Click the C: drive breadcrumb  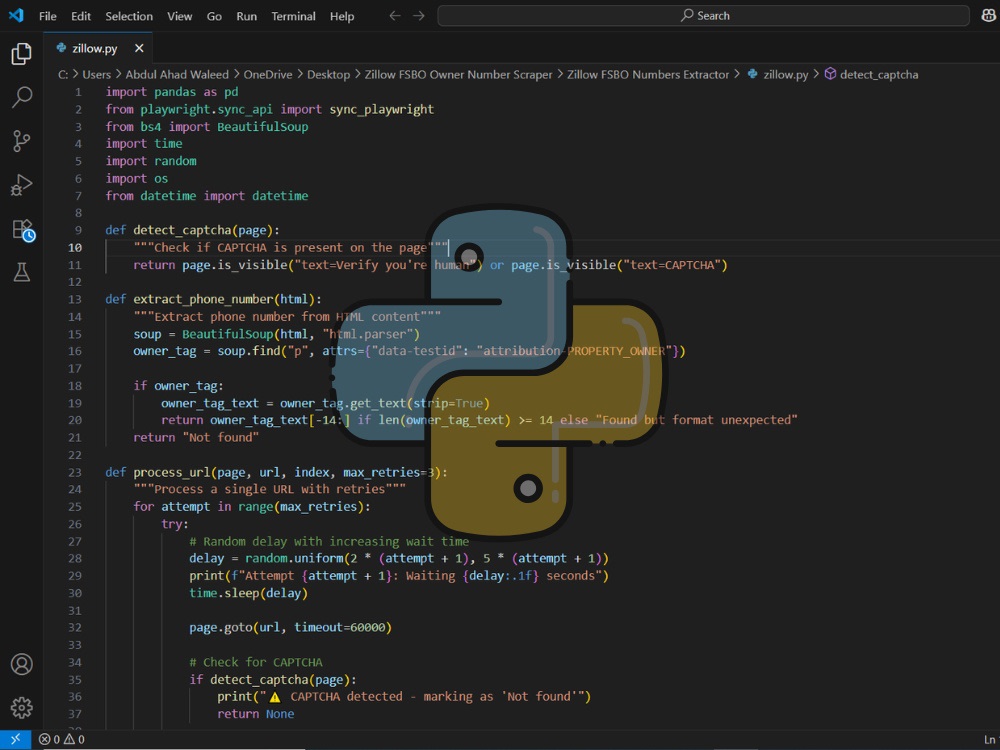pos(62,74)
